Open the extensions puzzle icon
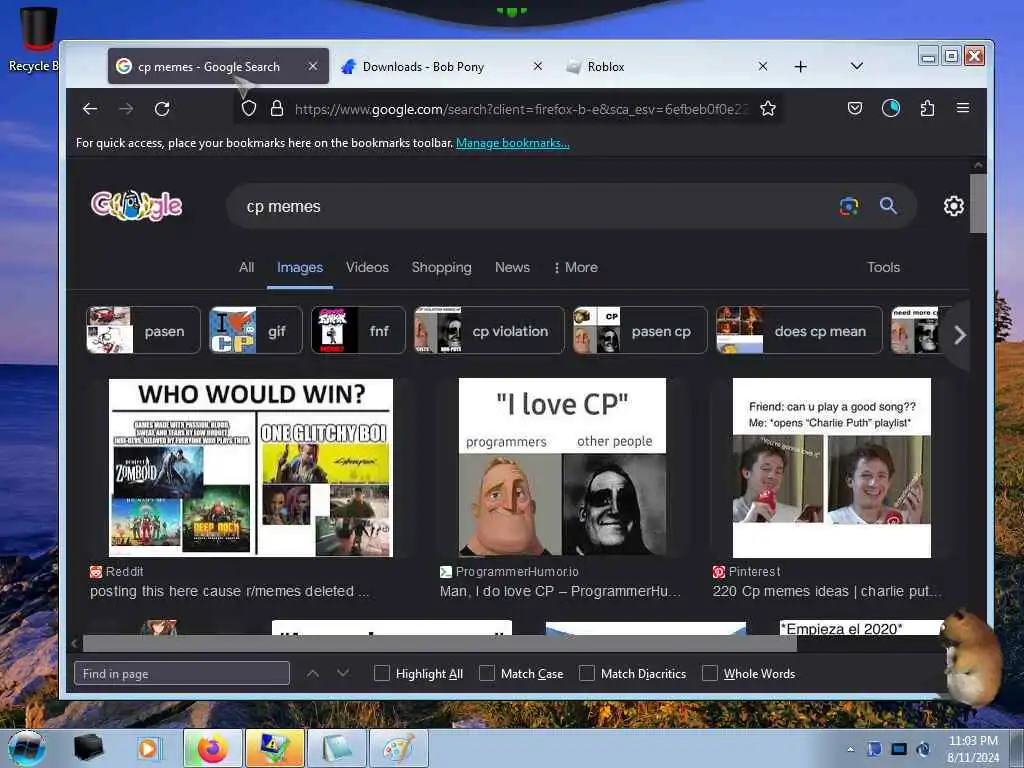 (x=927, y=108)
